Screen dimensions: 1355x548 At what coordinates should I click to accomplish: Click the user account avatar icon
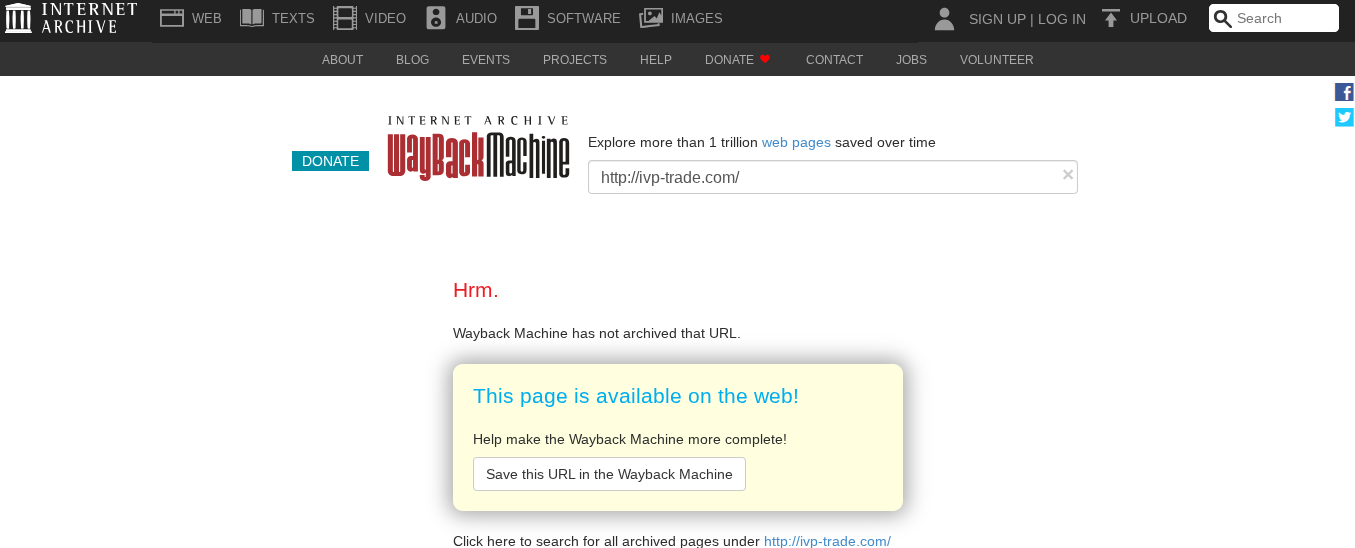[943, 19]
